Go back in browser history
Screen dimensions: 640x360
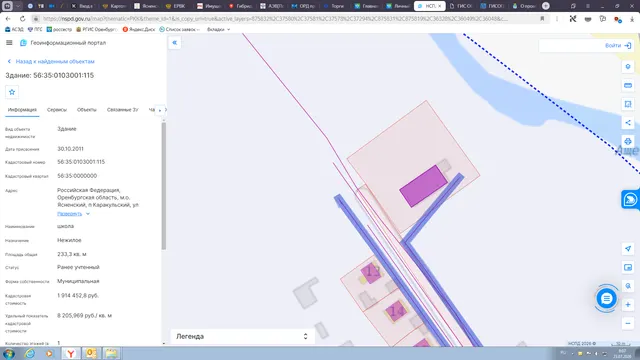click(8, 19)
